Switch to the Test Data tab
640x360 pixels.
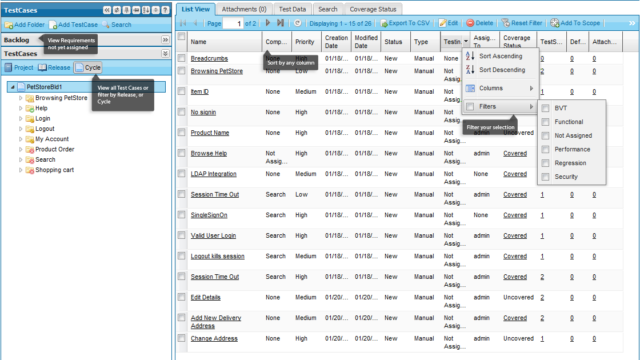click(292, 9)
